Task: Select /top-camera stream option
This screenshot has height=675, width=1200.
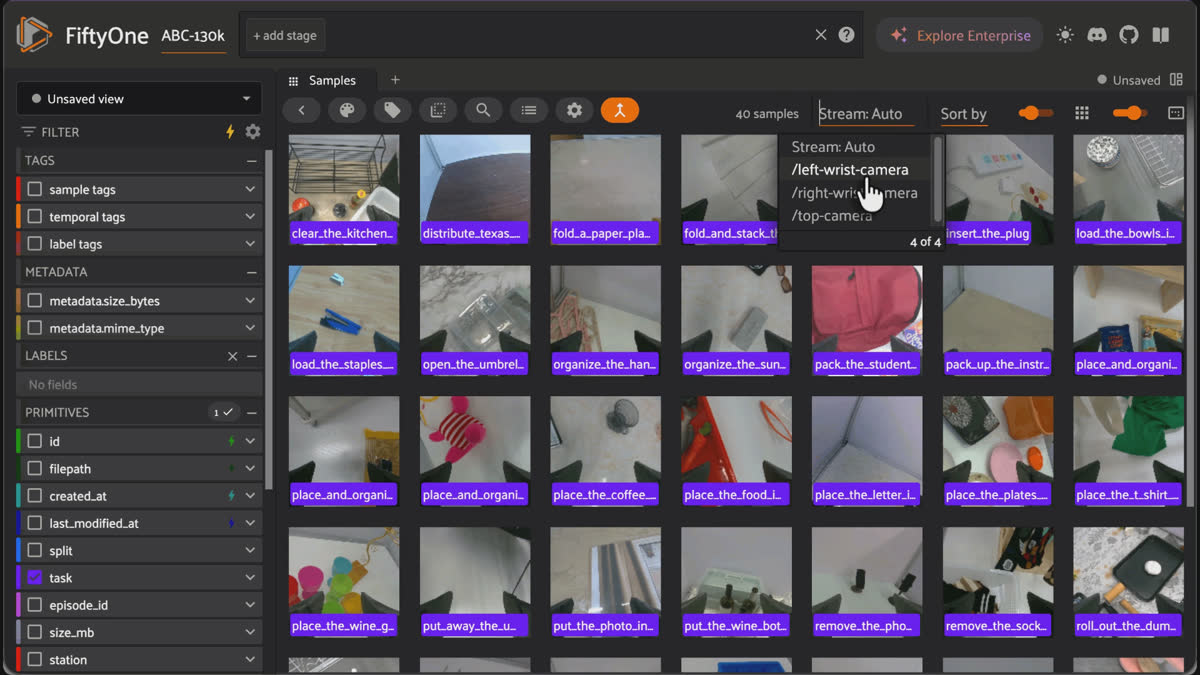Action: point(856,216)
